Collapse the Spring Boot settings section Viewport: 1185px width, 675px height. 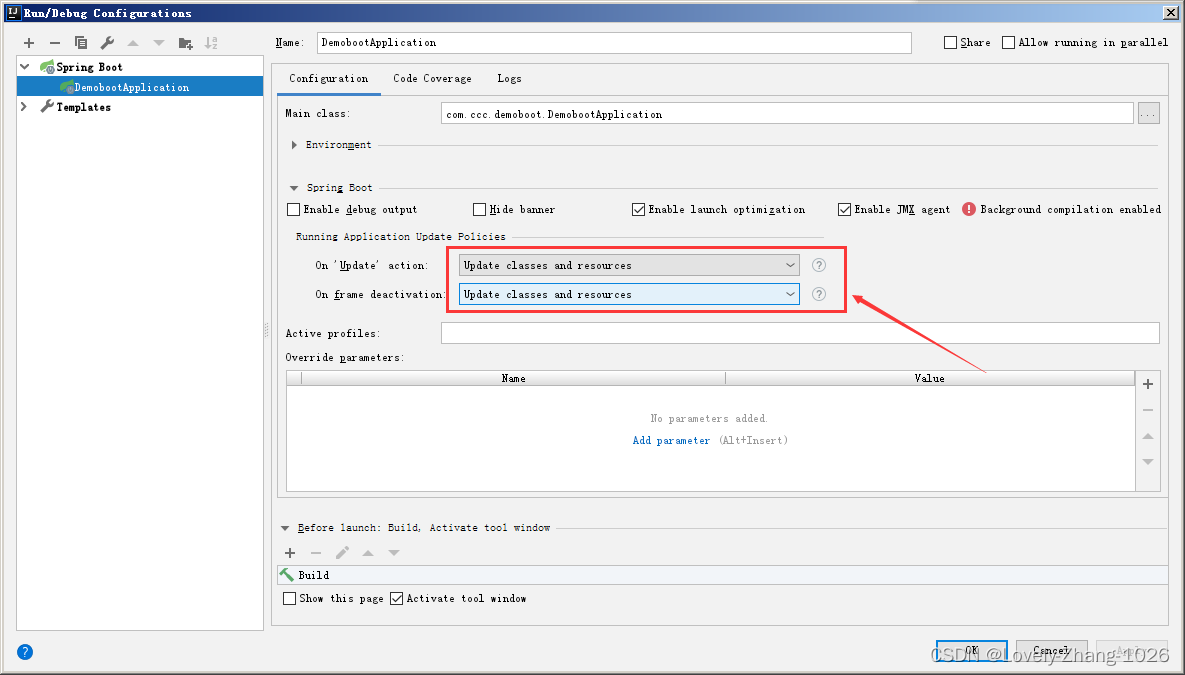pos(294,188)
